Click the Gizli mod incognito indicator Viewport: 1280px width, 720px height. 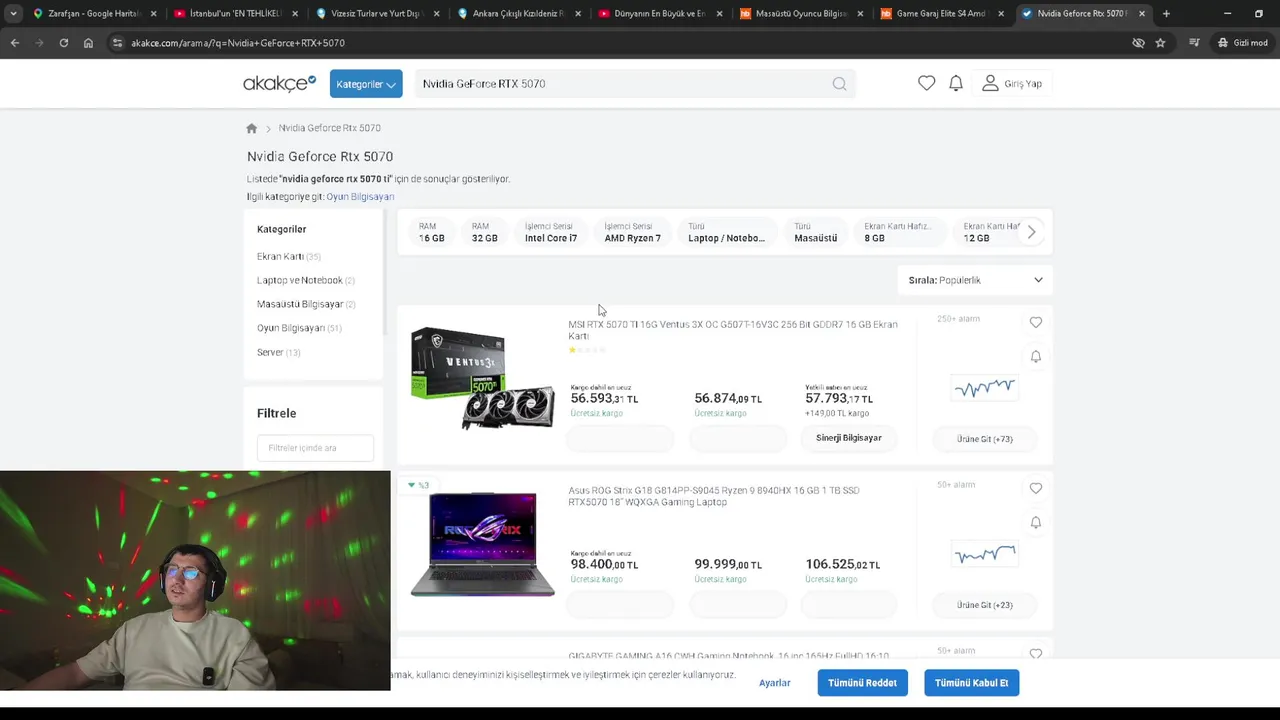coord(1243,43)
